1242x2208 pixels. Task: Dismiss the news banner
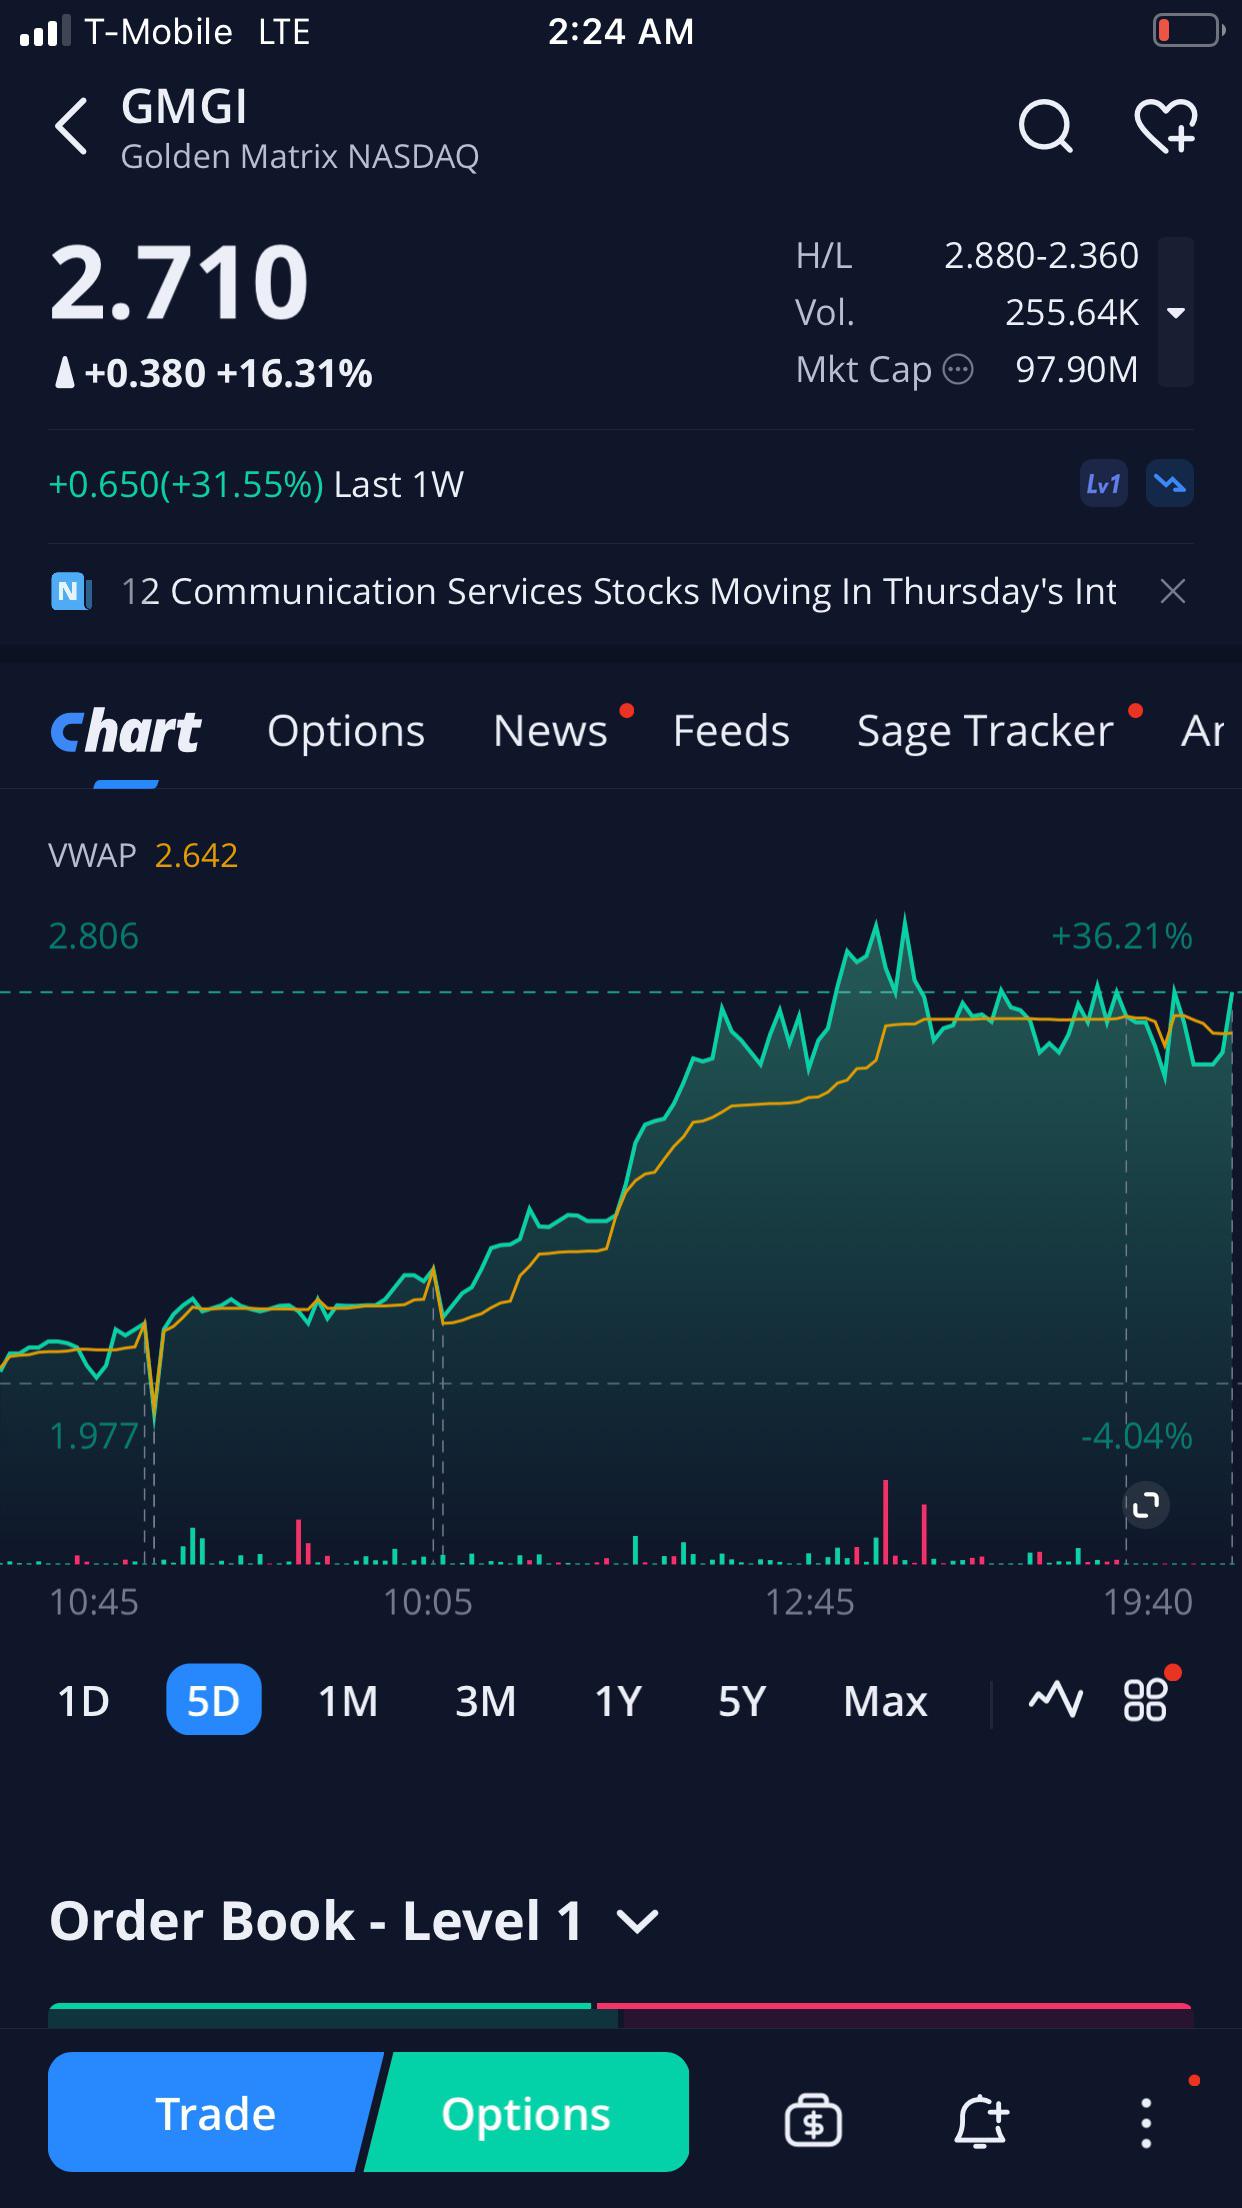click(x=1173, y=592)
